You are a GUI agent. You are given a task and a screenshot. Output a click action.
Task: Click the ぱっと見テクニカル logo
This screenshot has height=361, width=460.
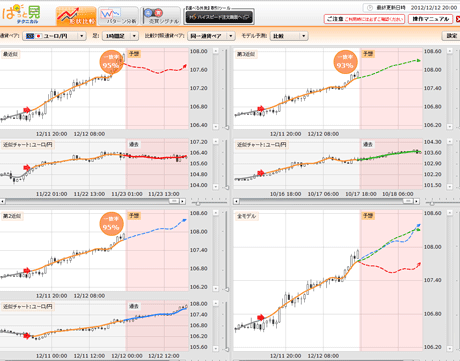(22, 14)
